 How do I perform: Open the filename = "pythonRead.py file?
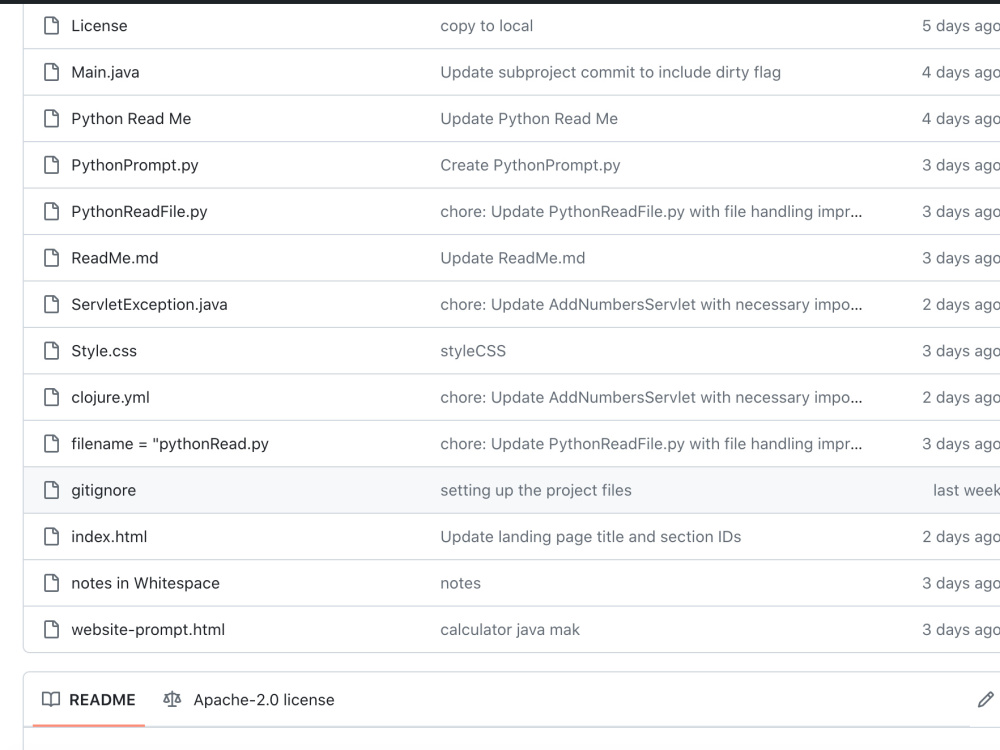(170, 444)
